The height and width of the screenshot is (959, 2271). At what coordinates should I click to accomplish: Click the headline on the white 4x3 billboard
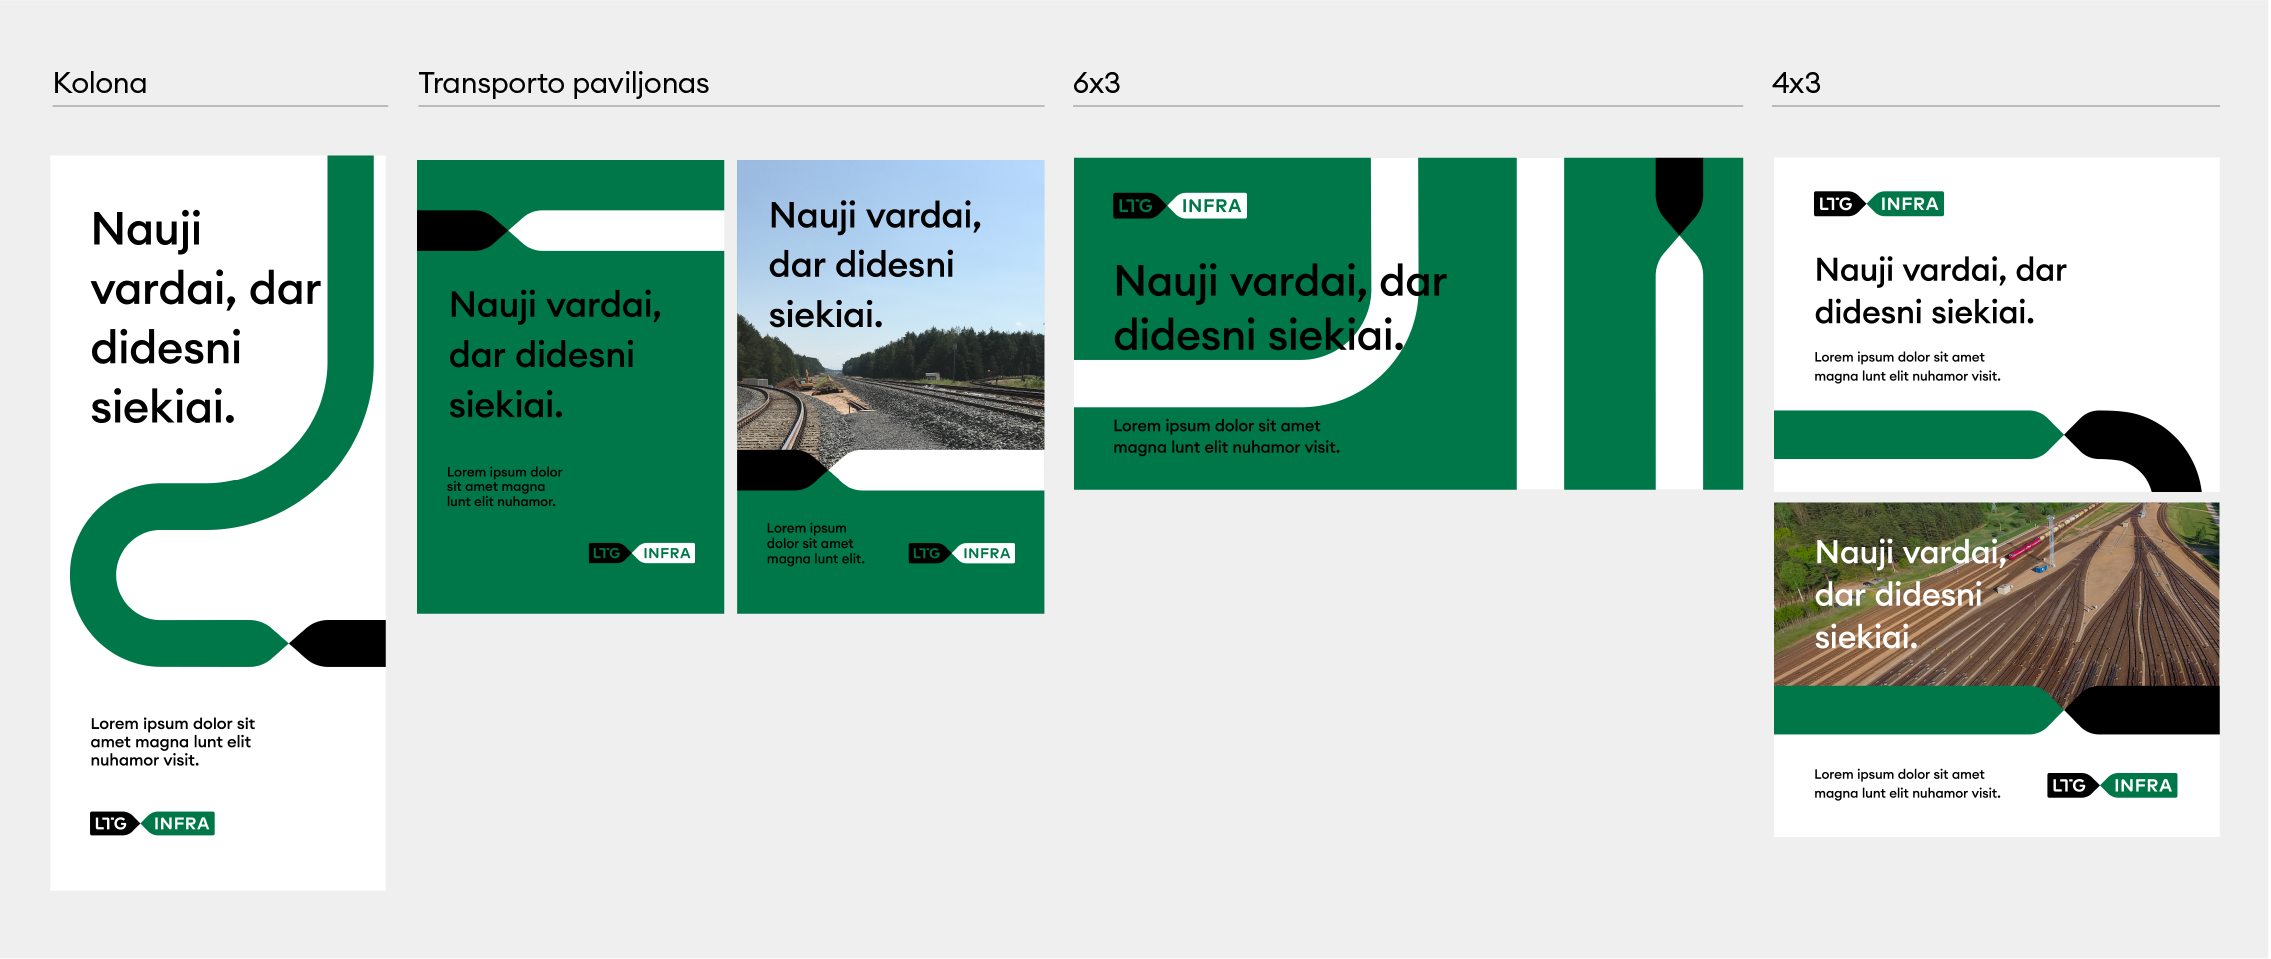[x=1938, y=291]
